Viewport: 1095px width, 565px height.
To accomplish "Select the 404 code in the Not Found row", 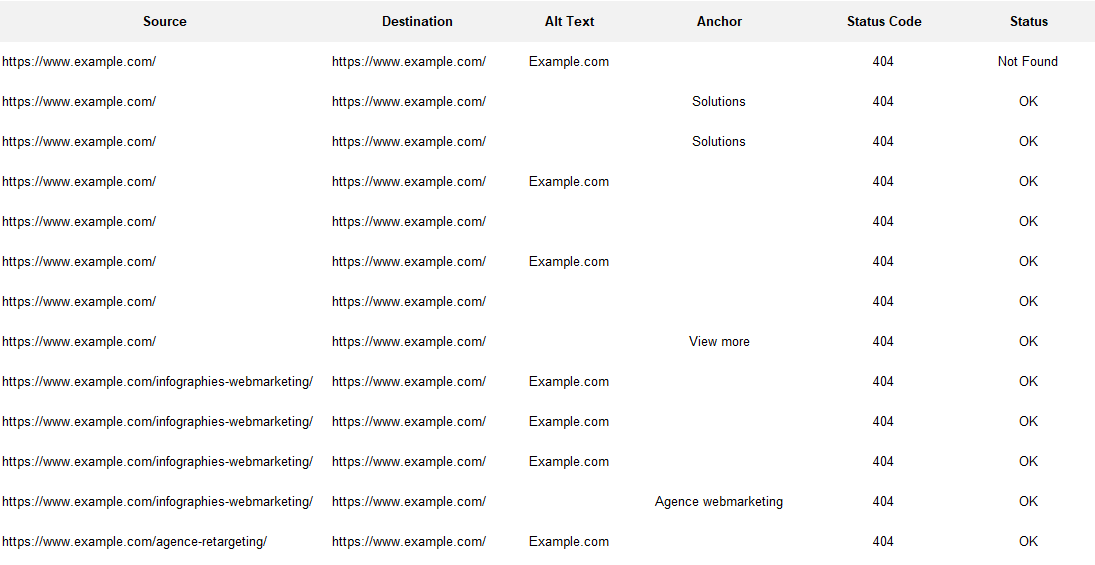I will 883,61.
